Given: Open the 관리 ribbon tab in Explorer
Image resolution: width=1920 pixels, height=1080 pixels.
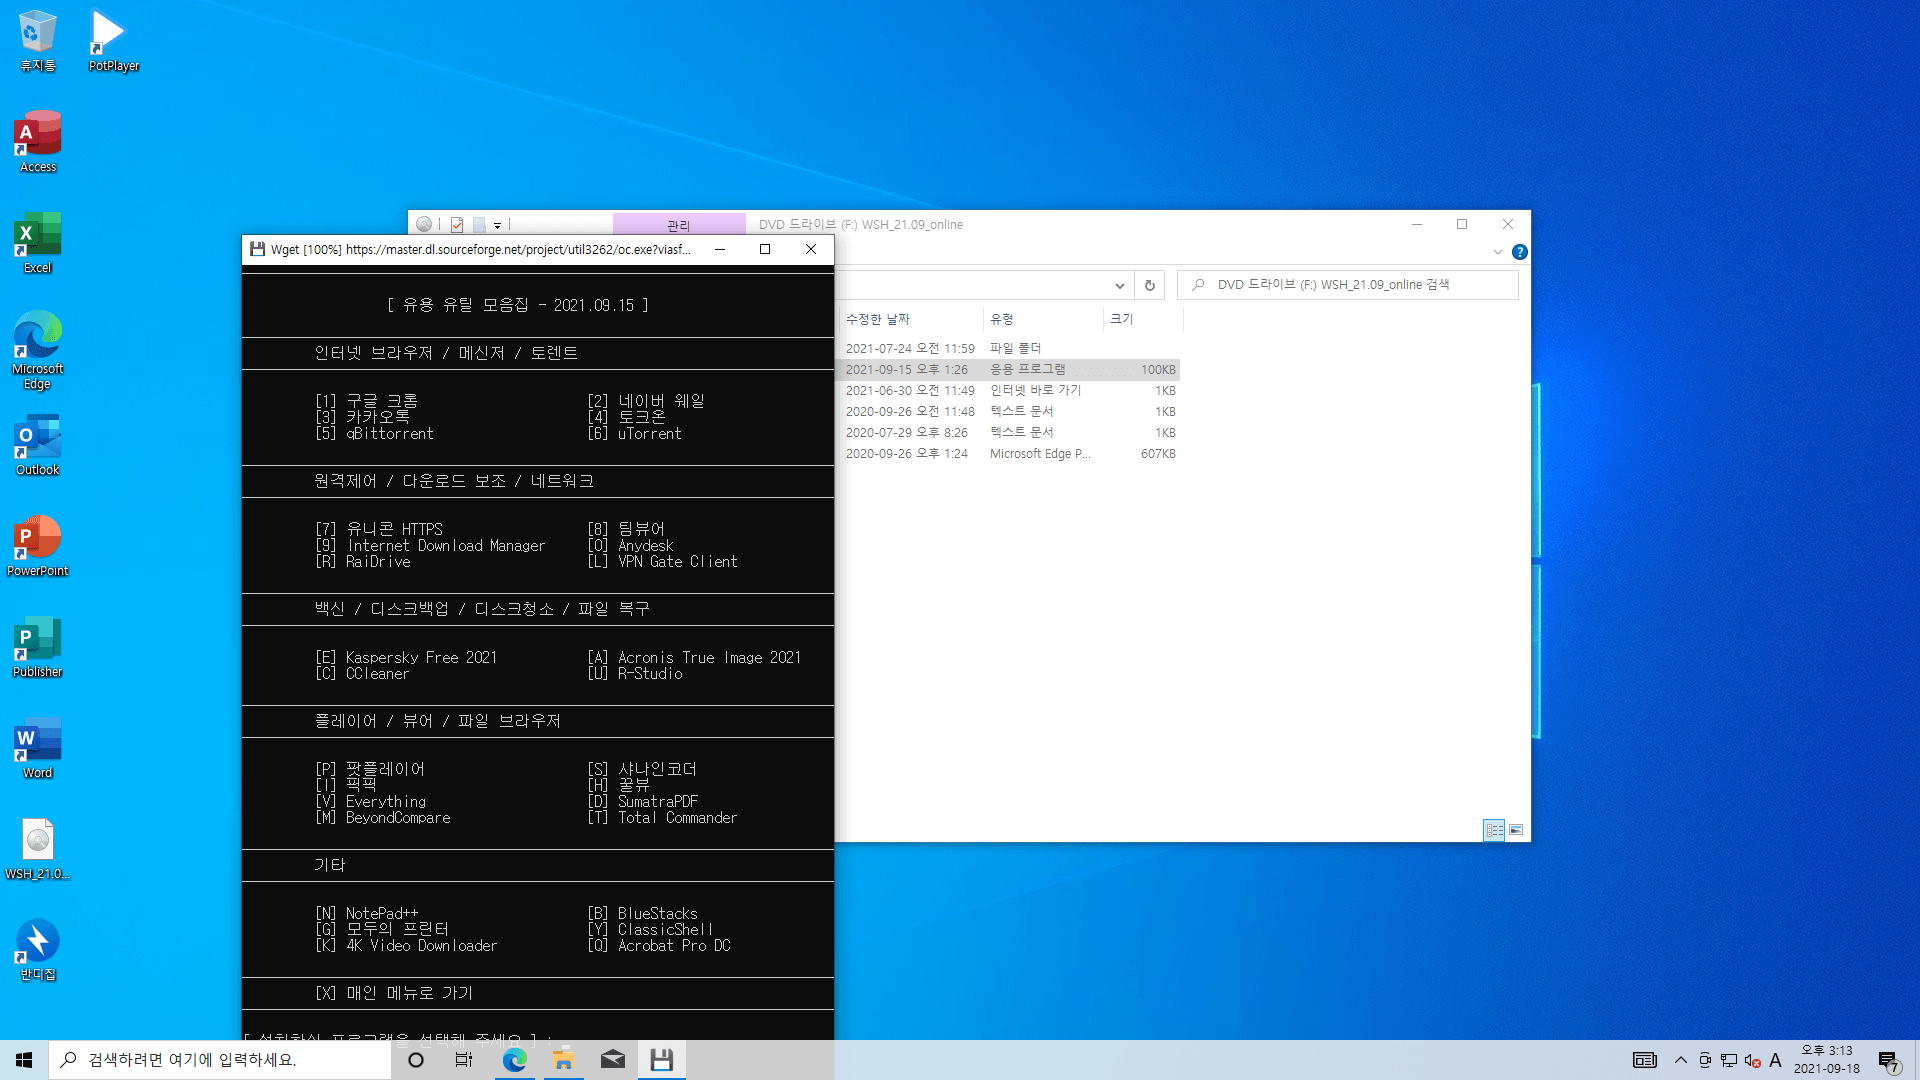Looking at the screenshot, I should tap(679, 225).
